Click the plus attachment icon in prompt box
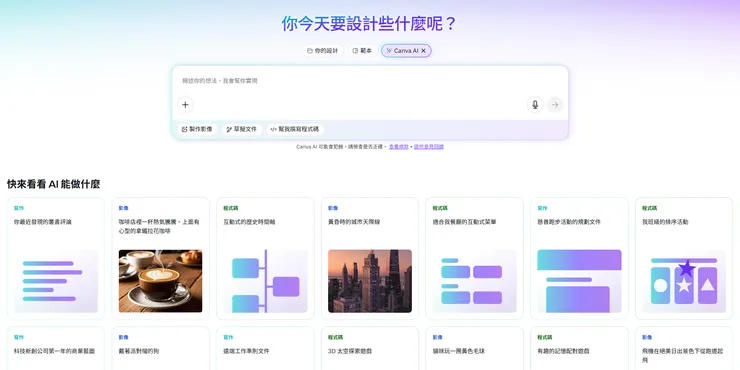 (185, 105)
